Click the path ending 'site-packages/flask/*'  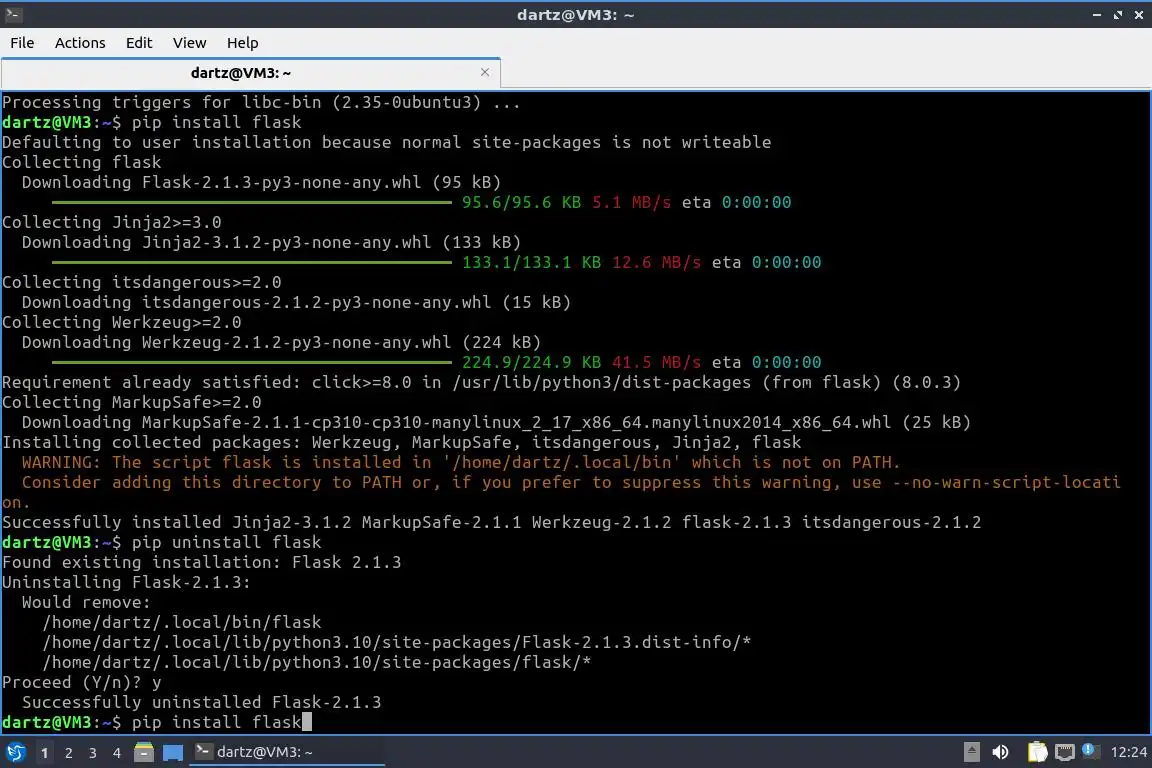click(x=317, y=663)
